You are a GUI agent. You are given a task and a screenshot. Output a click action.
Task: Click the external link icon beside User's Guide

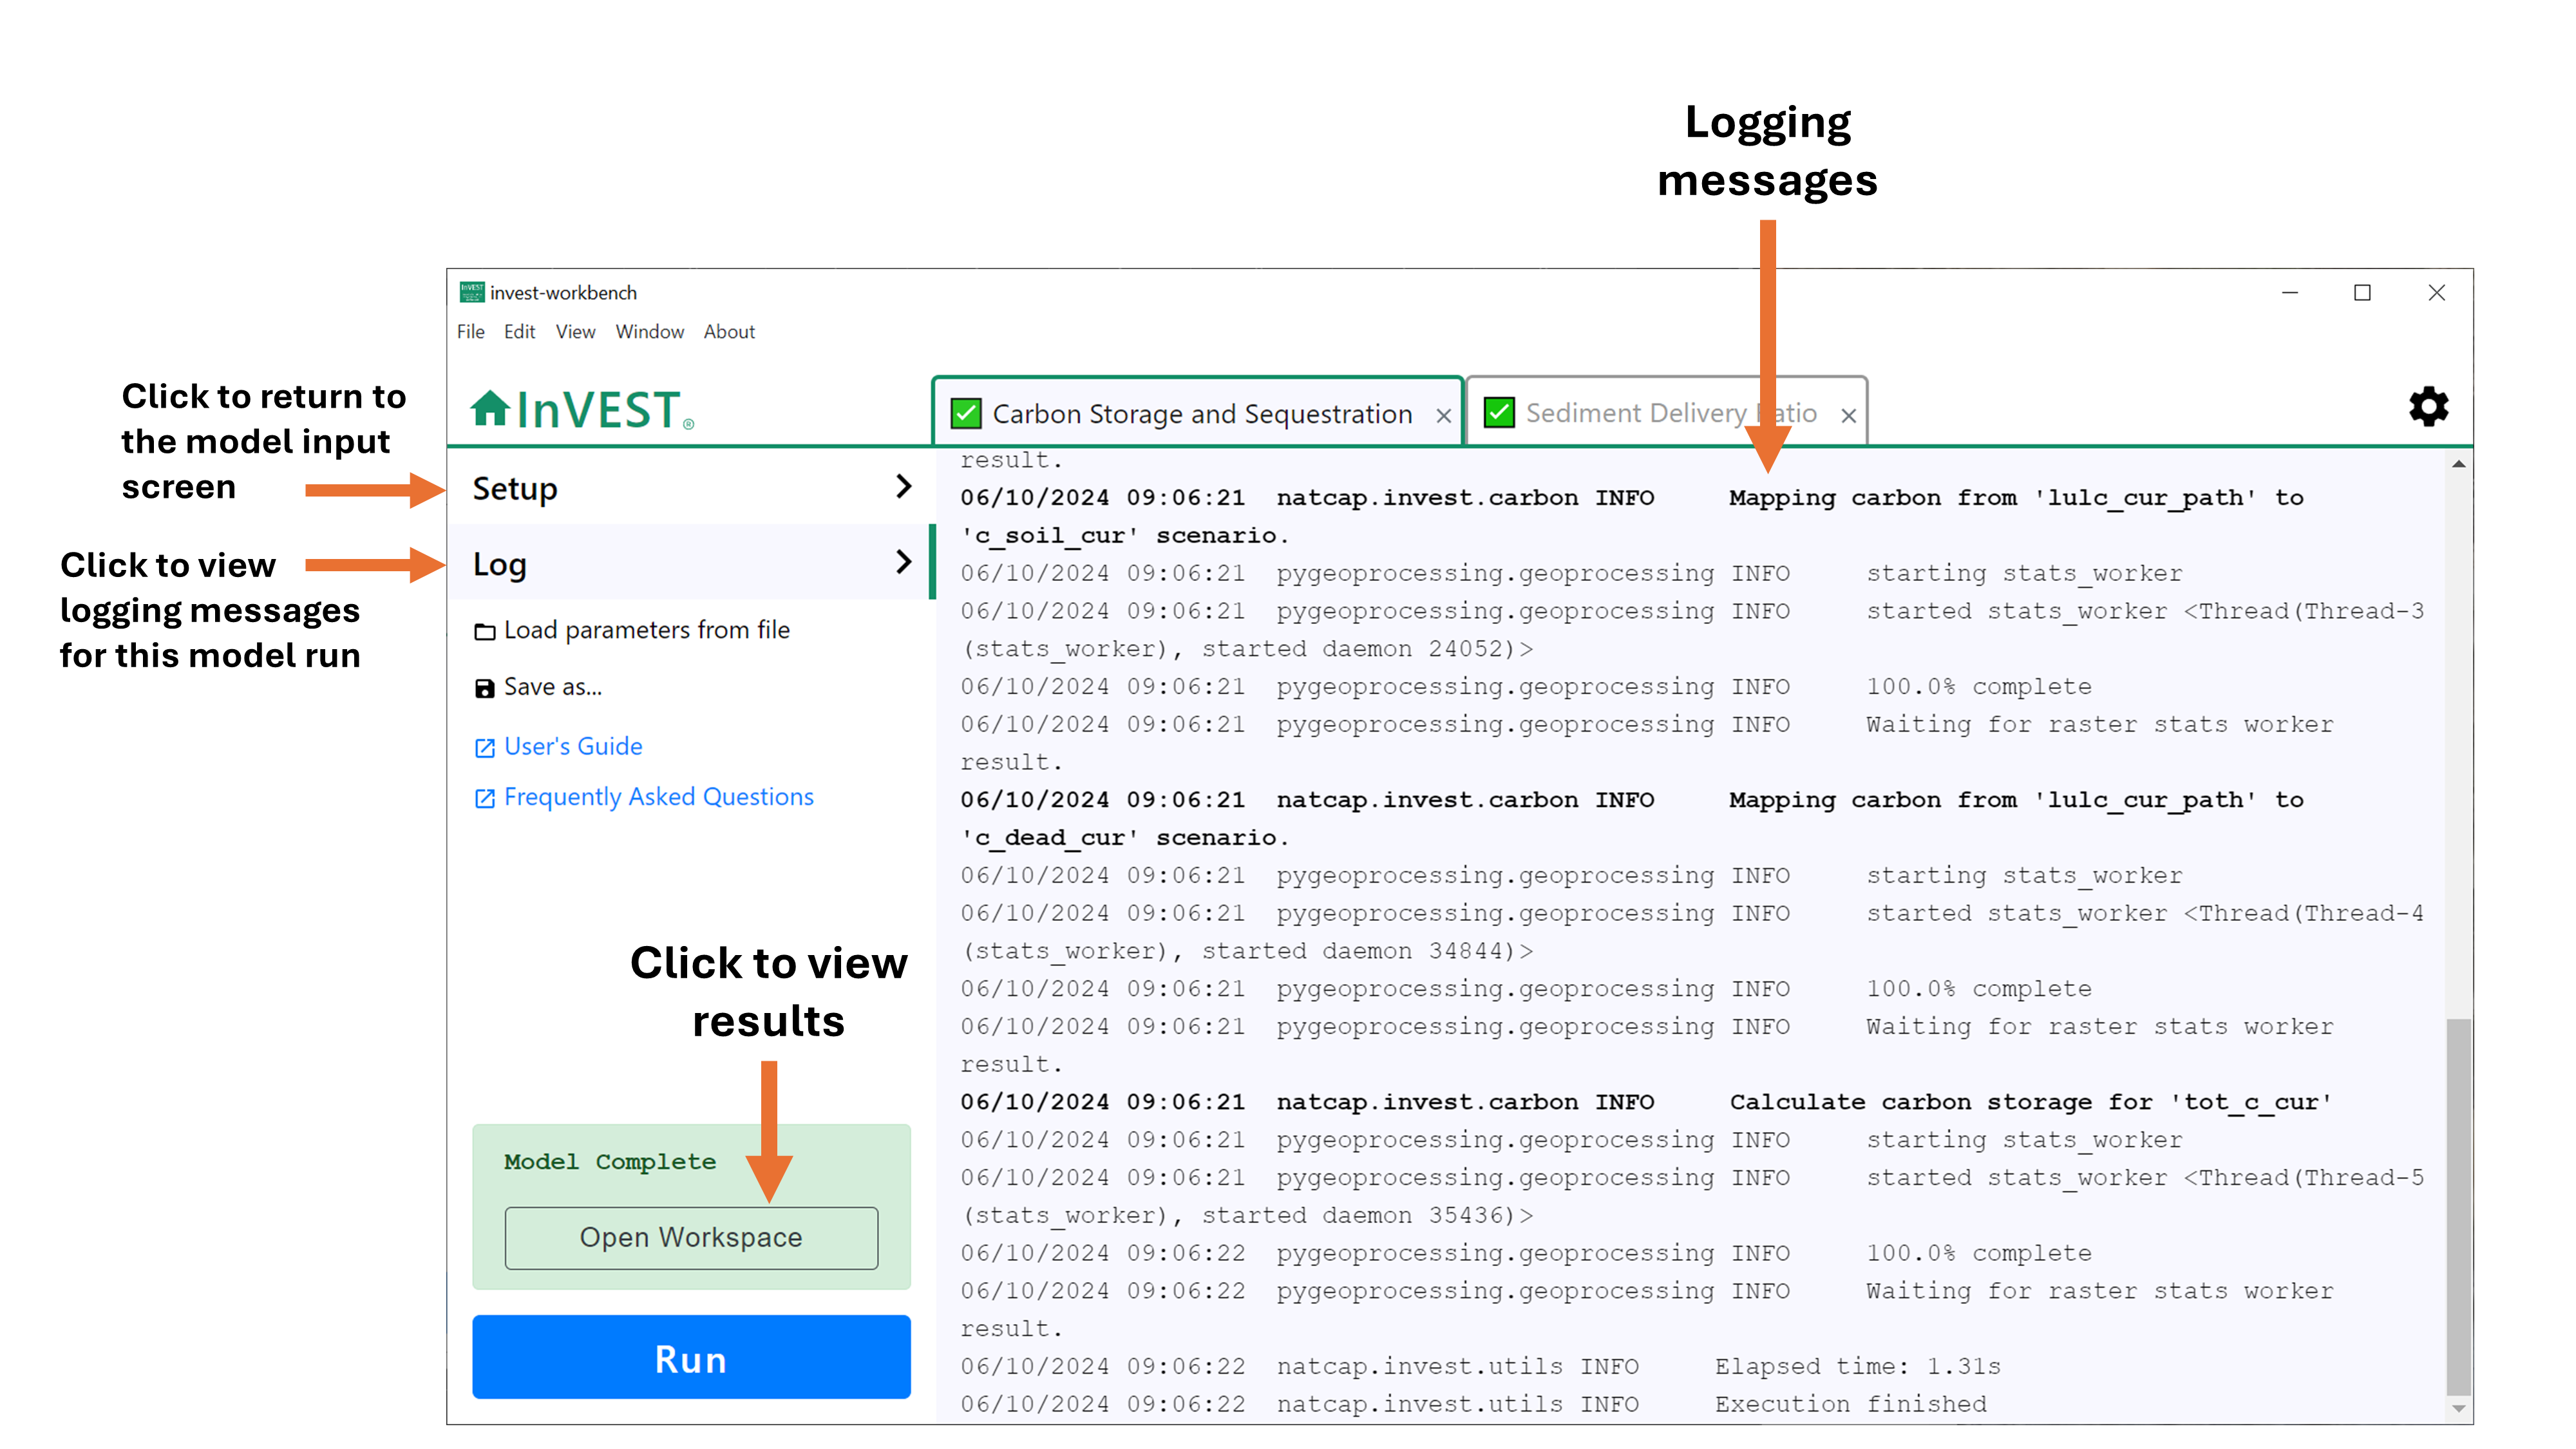point(485,747)
